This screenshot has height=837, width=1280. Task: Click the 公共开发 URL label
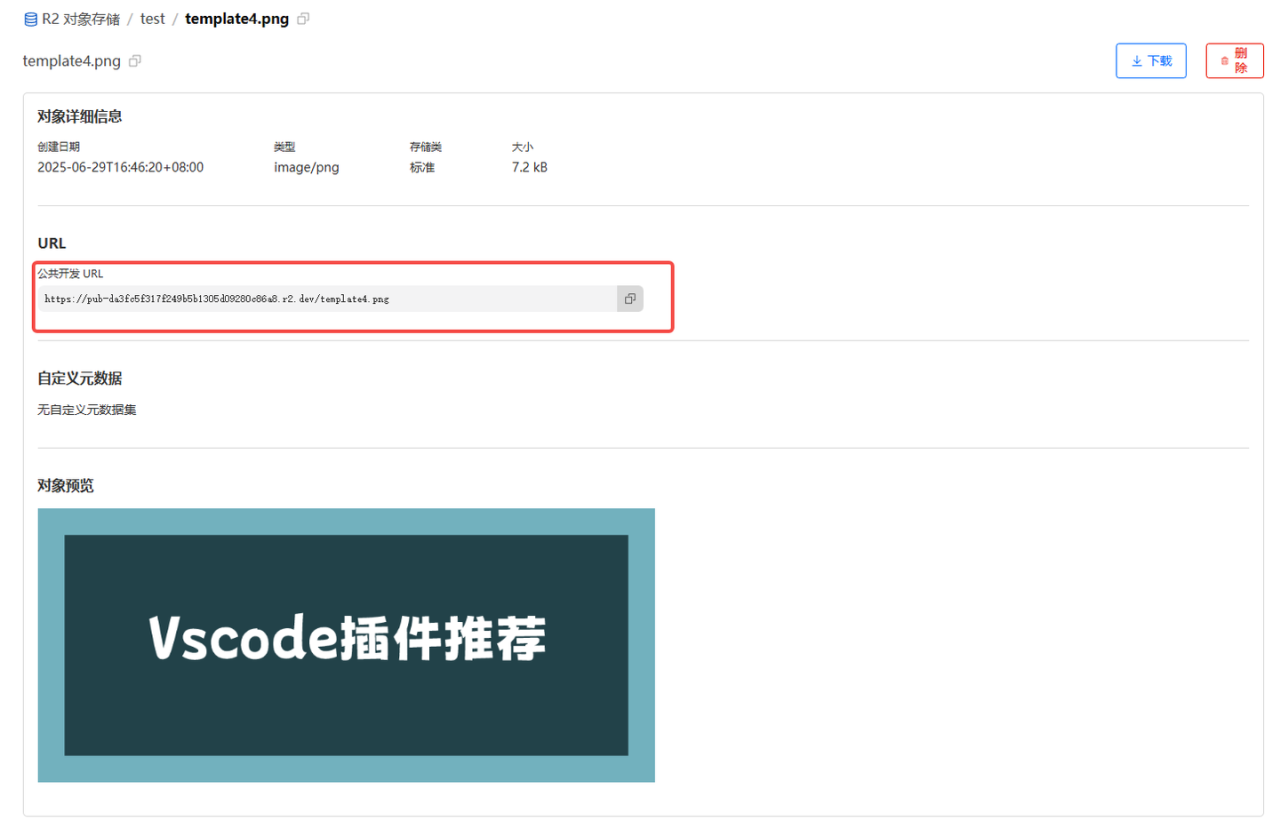[70, 273]
